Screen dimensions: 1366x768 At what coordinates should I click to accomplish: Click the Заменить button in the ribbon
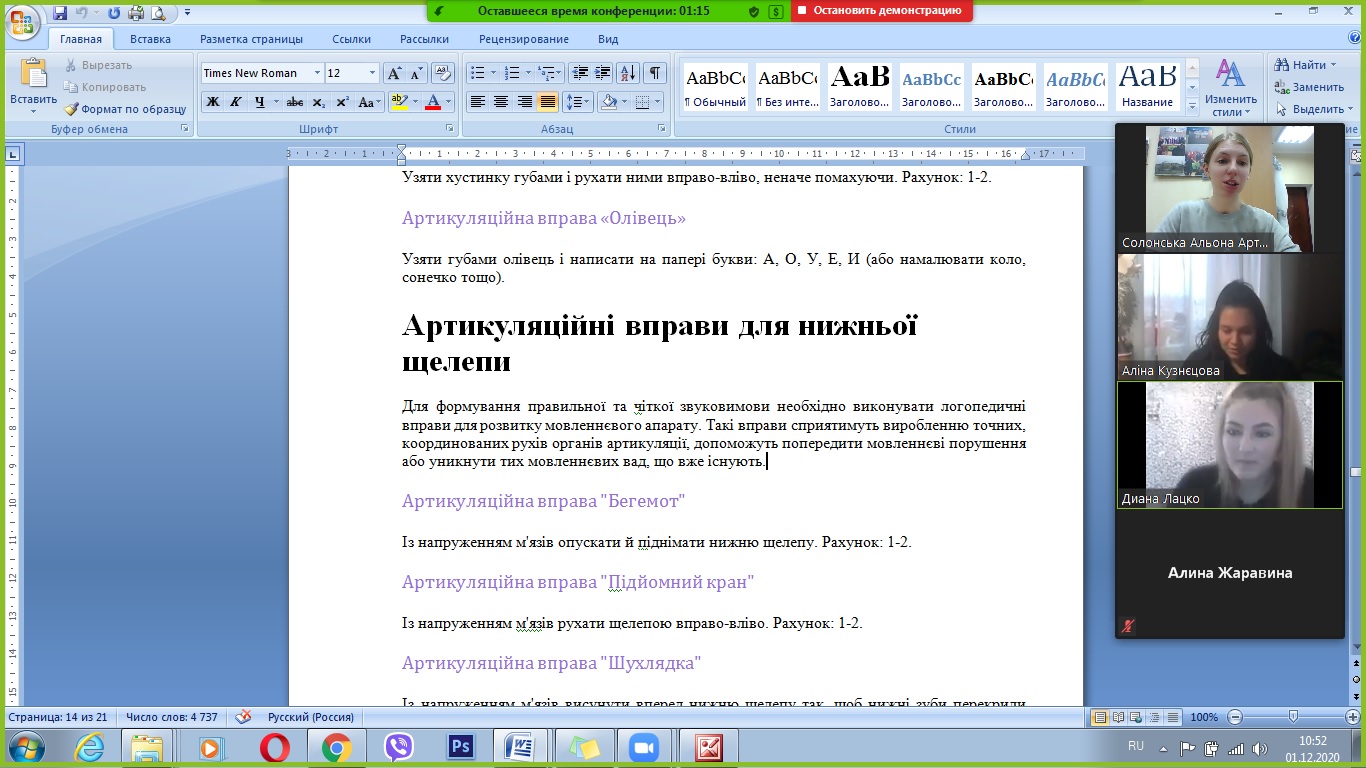pyautogui.click(x=1309, y=87)
